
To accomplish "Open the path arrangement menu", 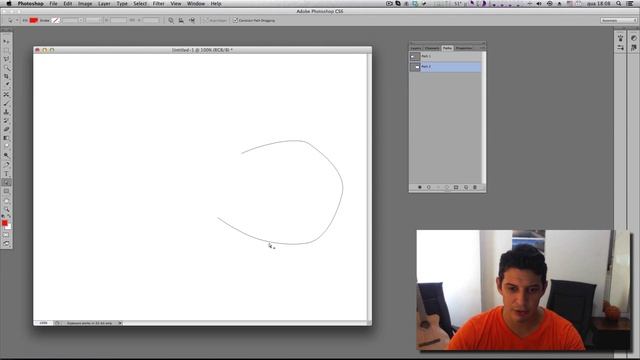I will (x=191, y=20).
